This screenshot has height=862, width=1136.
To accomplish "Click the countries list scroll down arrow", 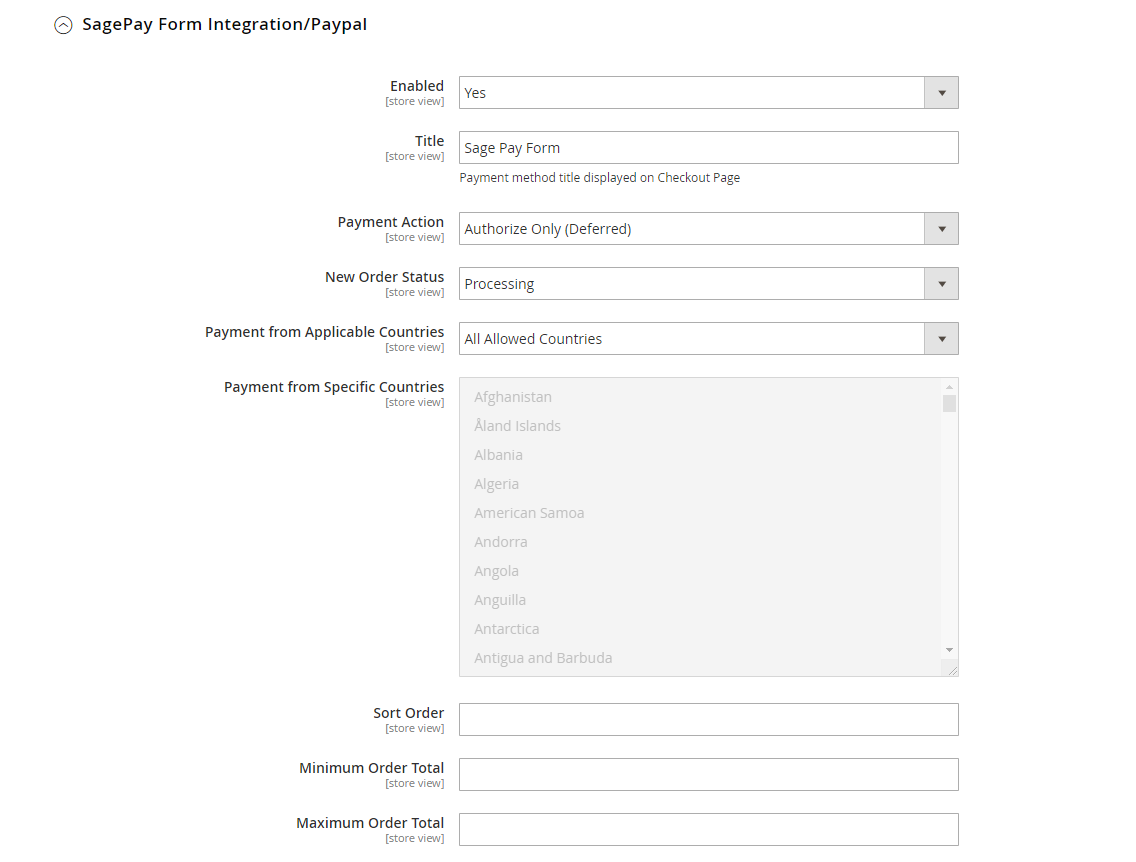I will [949, 650].
